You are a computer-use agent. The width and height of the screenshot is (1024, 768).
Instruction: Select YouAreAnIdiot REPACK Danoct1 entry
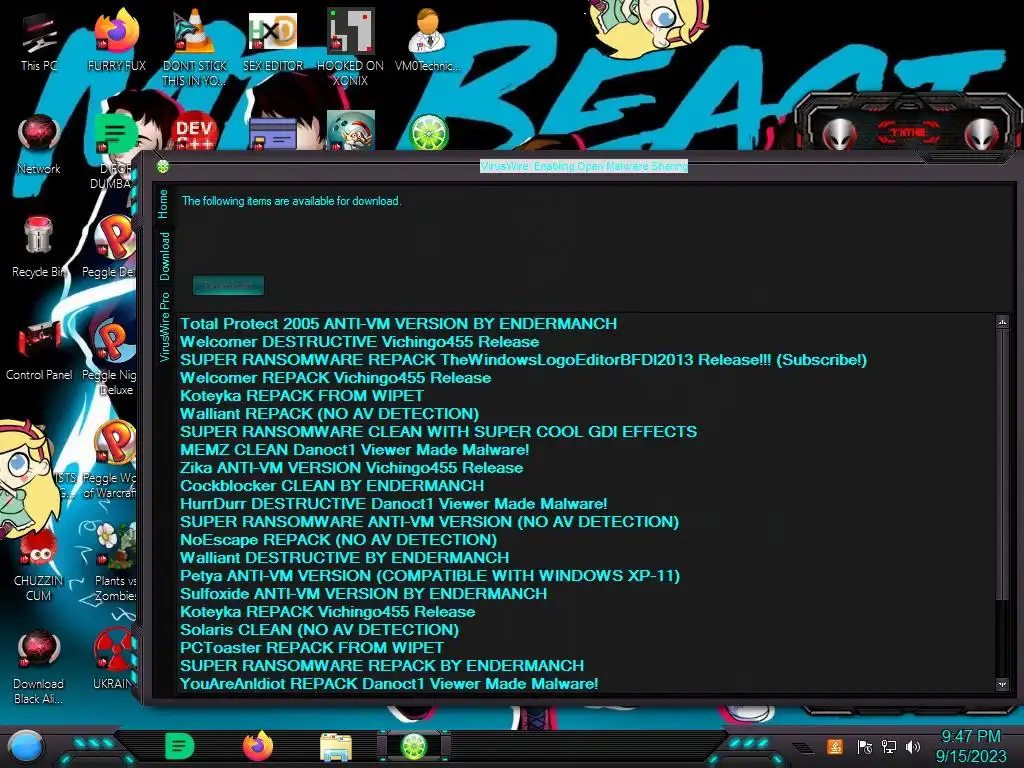[x=389, y=684]
